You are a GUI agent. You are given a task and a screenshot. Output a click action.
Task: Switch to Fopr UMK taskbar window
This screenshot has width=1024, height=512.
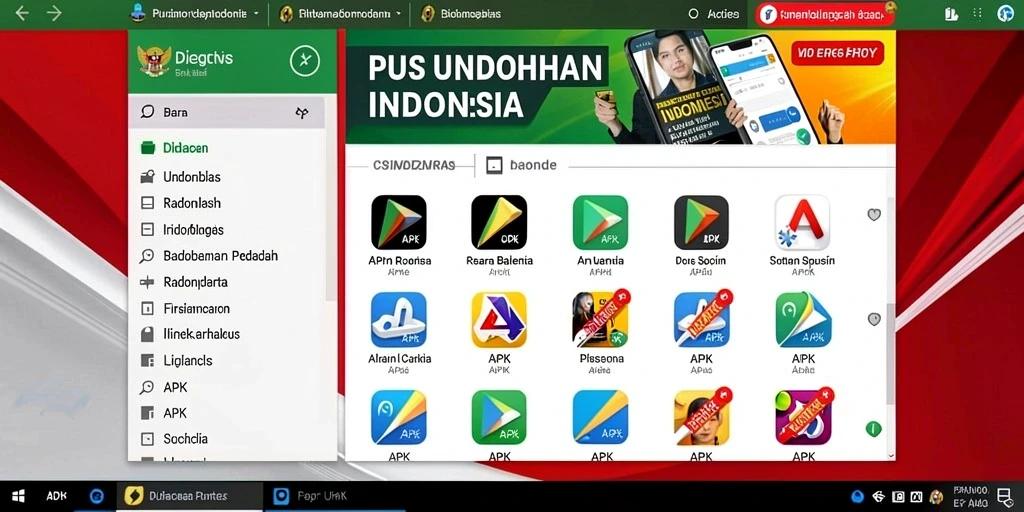point(334,496)
